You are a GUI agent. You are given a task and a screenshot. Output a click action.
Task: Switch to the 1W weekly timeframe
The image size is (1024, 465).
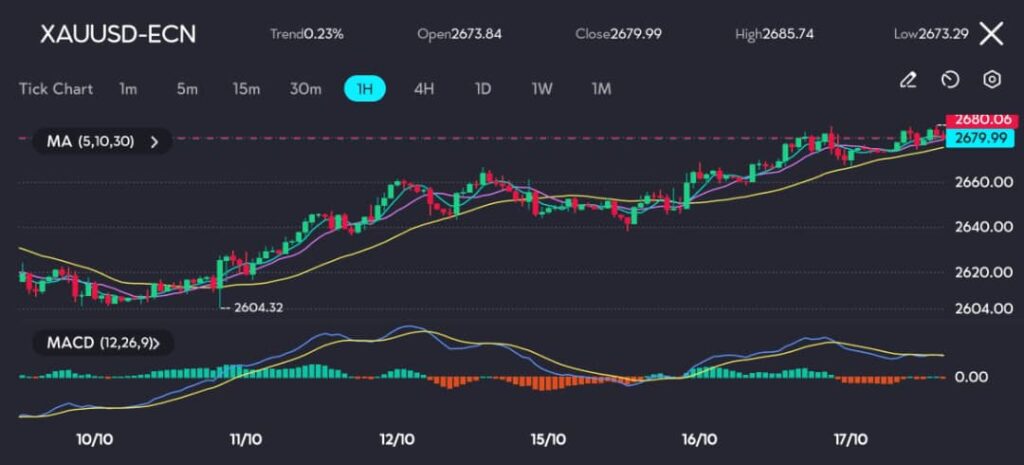pyautogui.click(x=542, y=89)
